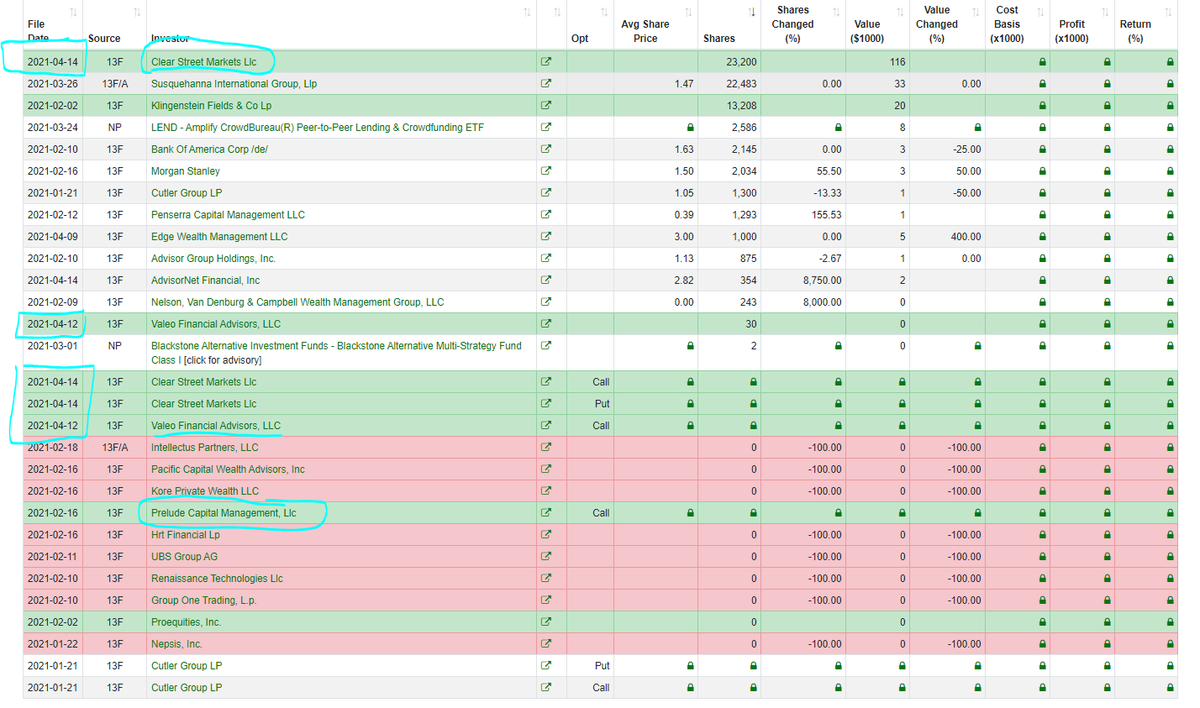The image size is (1200, 708).
Task: Open Valeo Financial Advisors, LLC Call row link
Action: coord(216,425)
